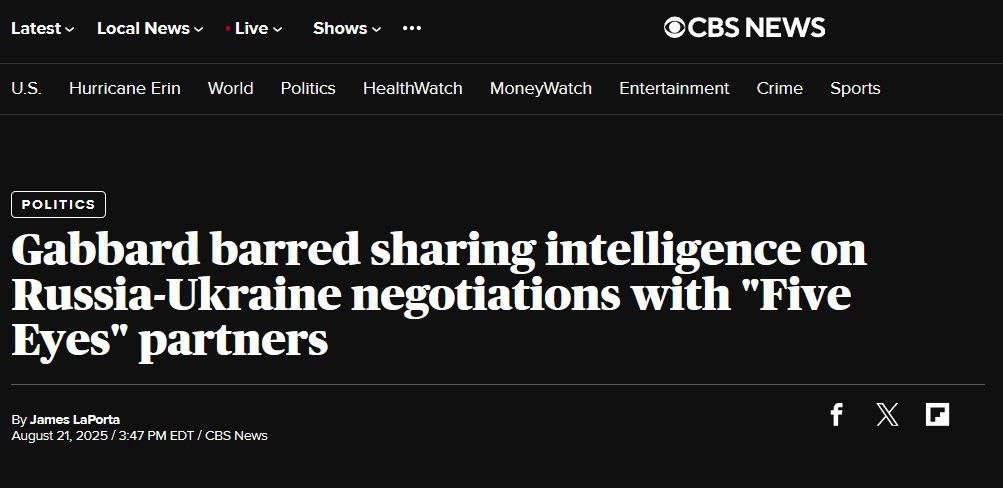
Task: Open the Live dropdown menu
Action: coord(256,28)
